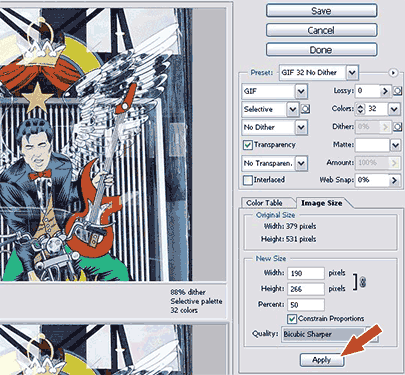Switch to the Color Table tab
Screen dimensions: 405x375
(x=265, y=203)
